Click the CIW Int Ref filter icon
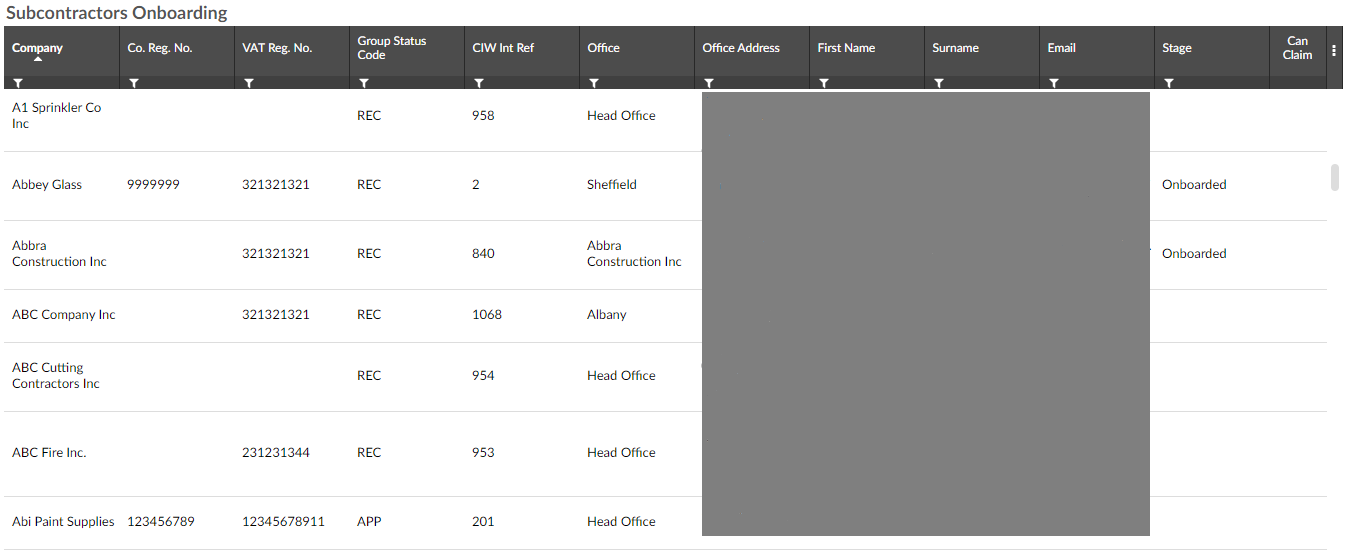This screenshot has width=1347, height=551. (x=479, y=84)
